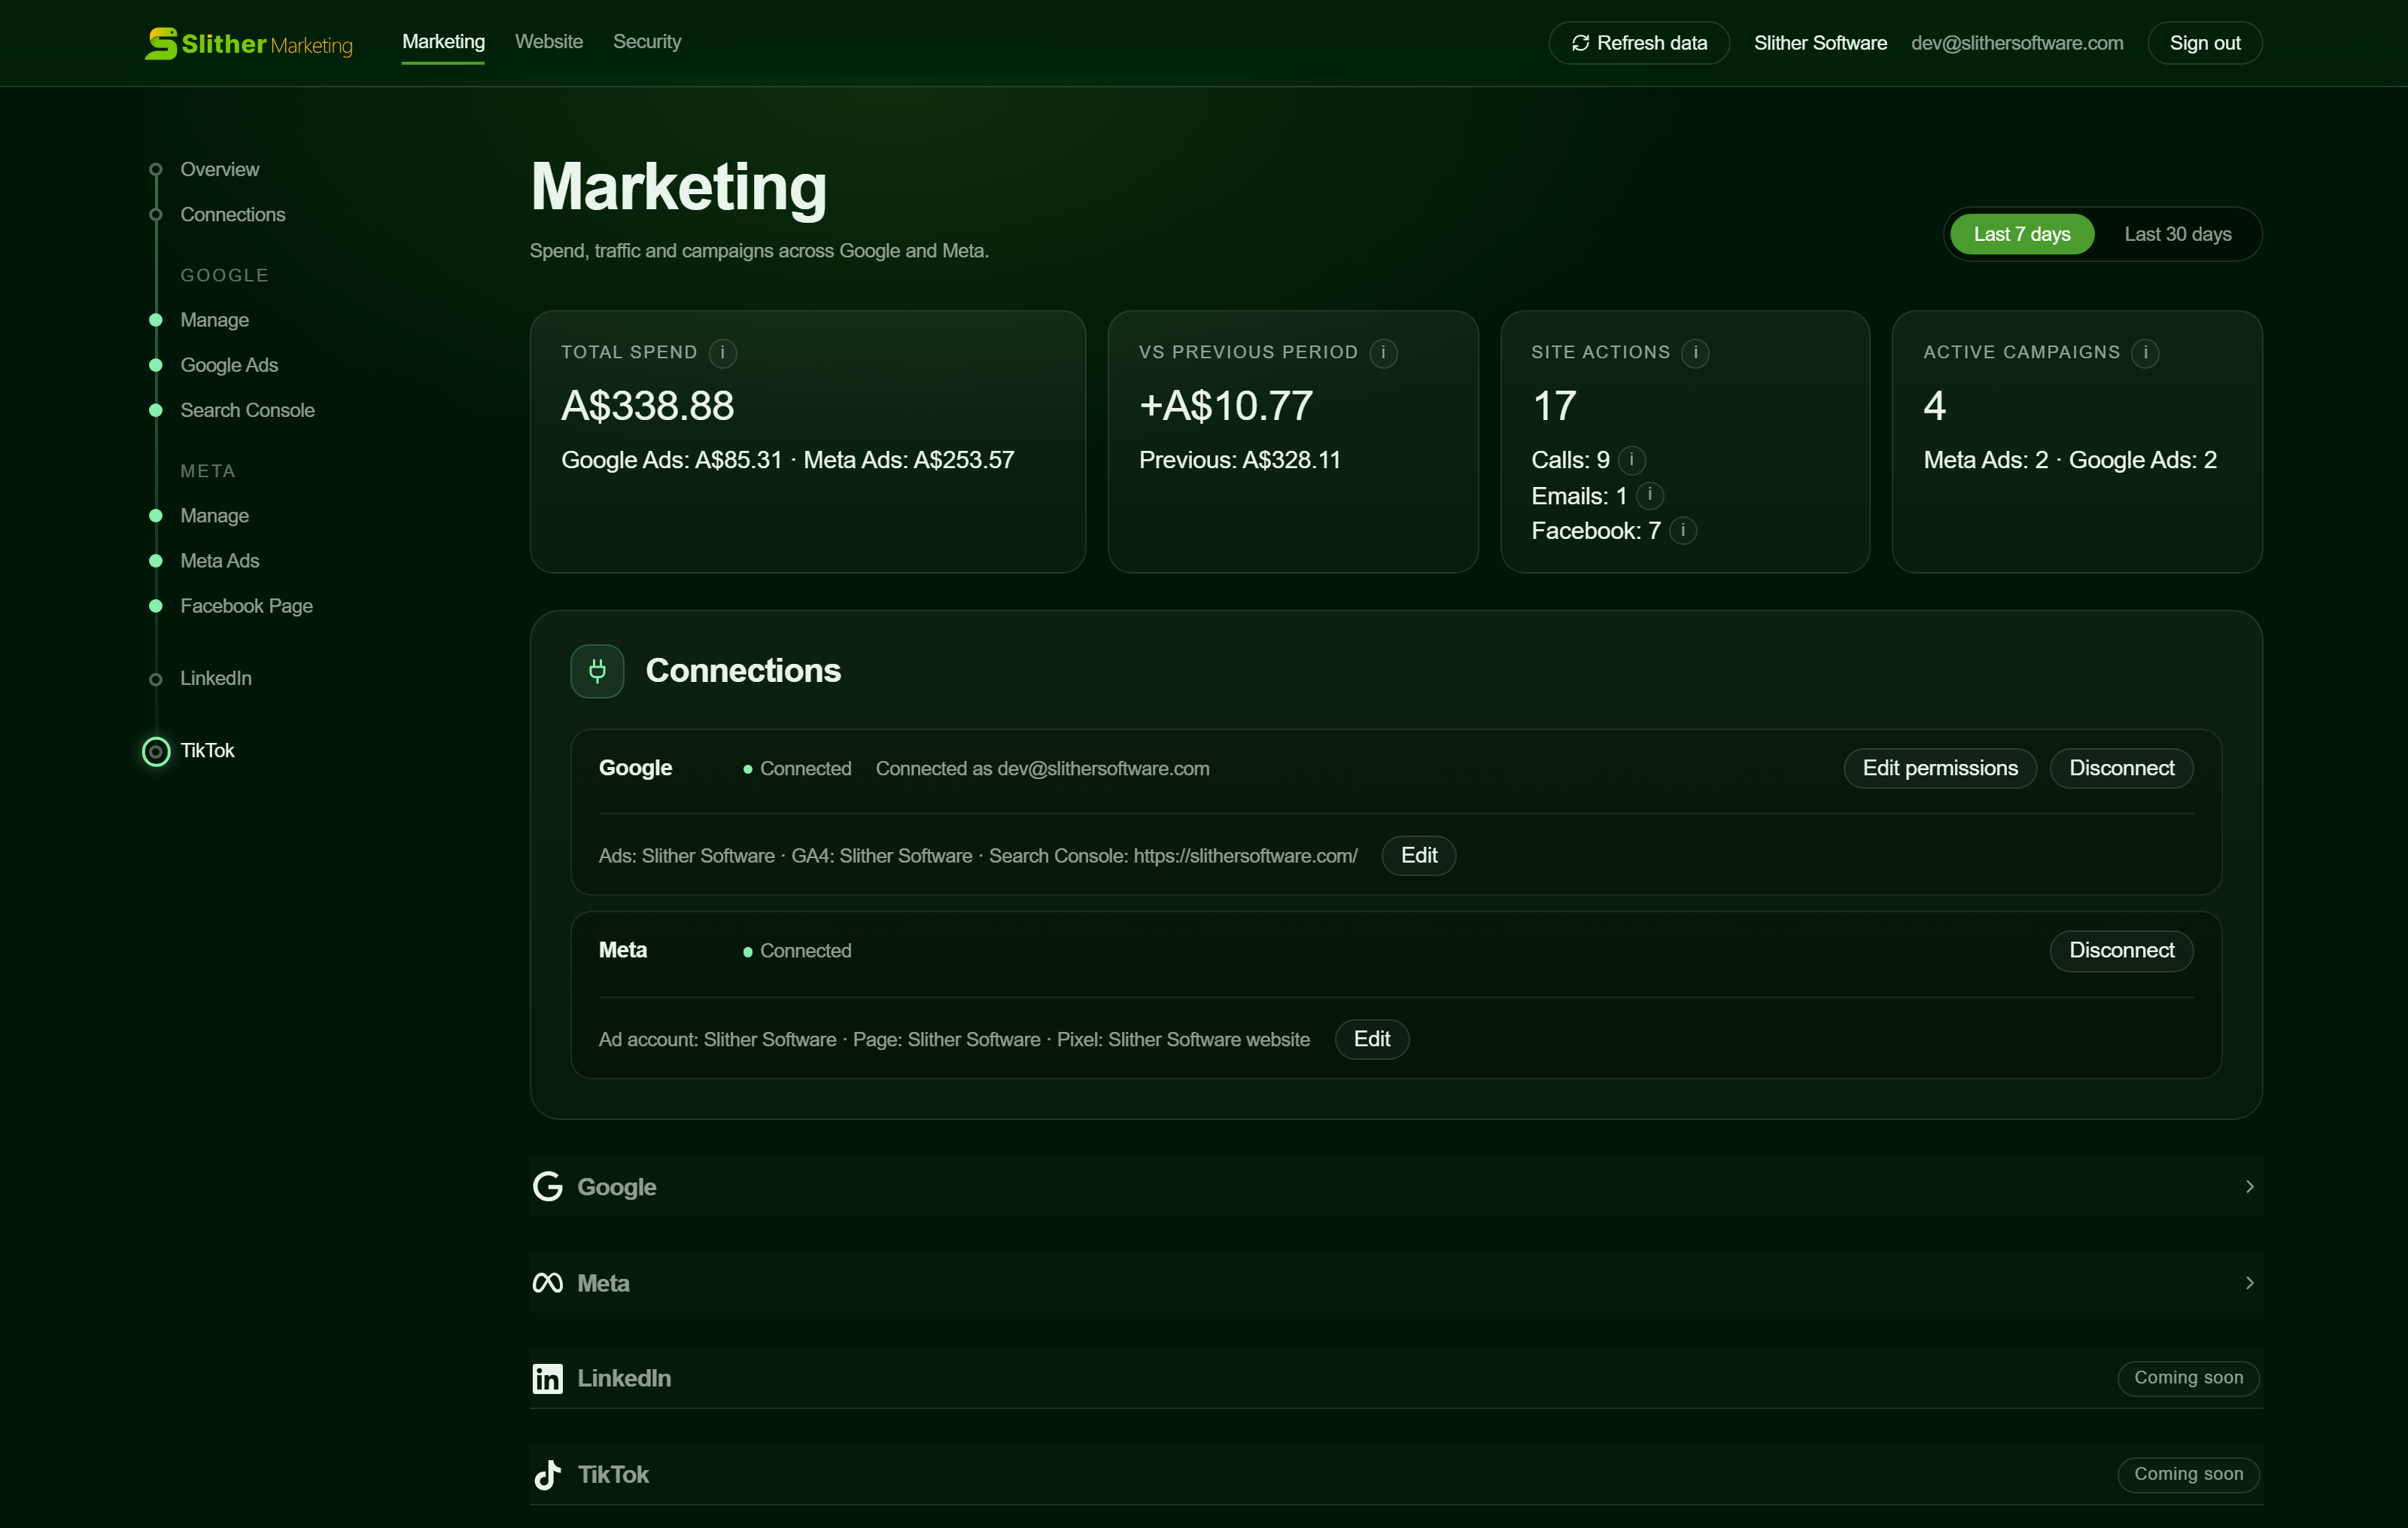The width and height of the screenshot is (2408, 1528).
Task: Open Facebook Page in the sidebar
Action: (246, 606)
